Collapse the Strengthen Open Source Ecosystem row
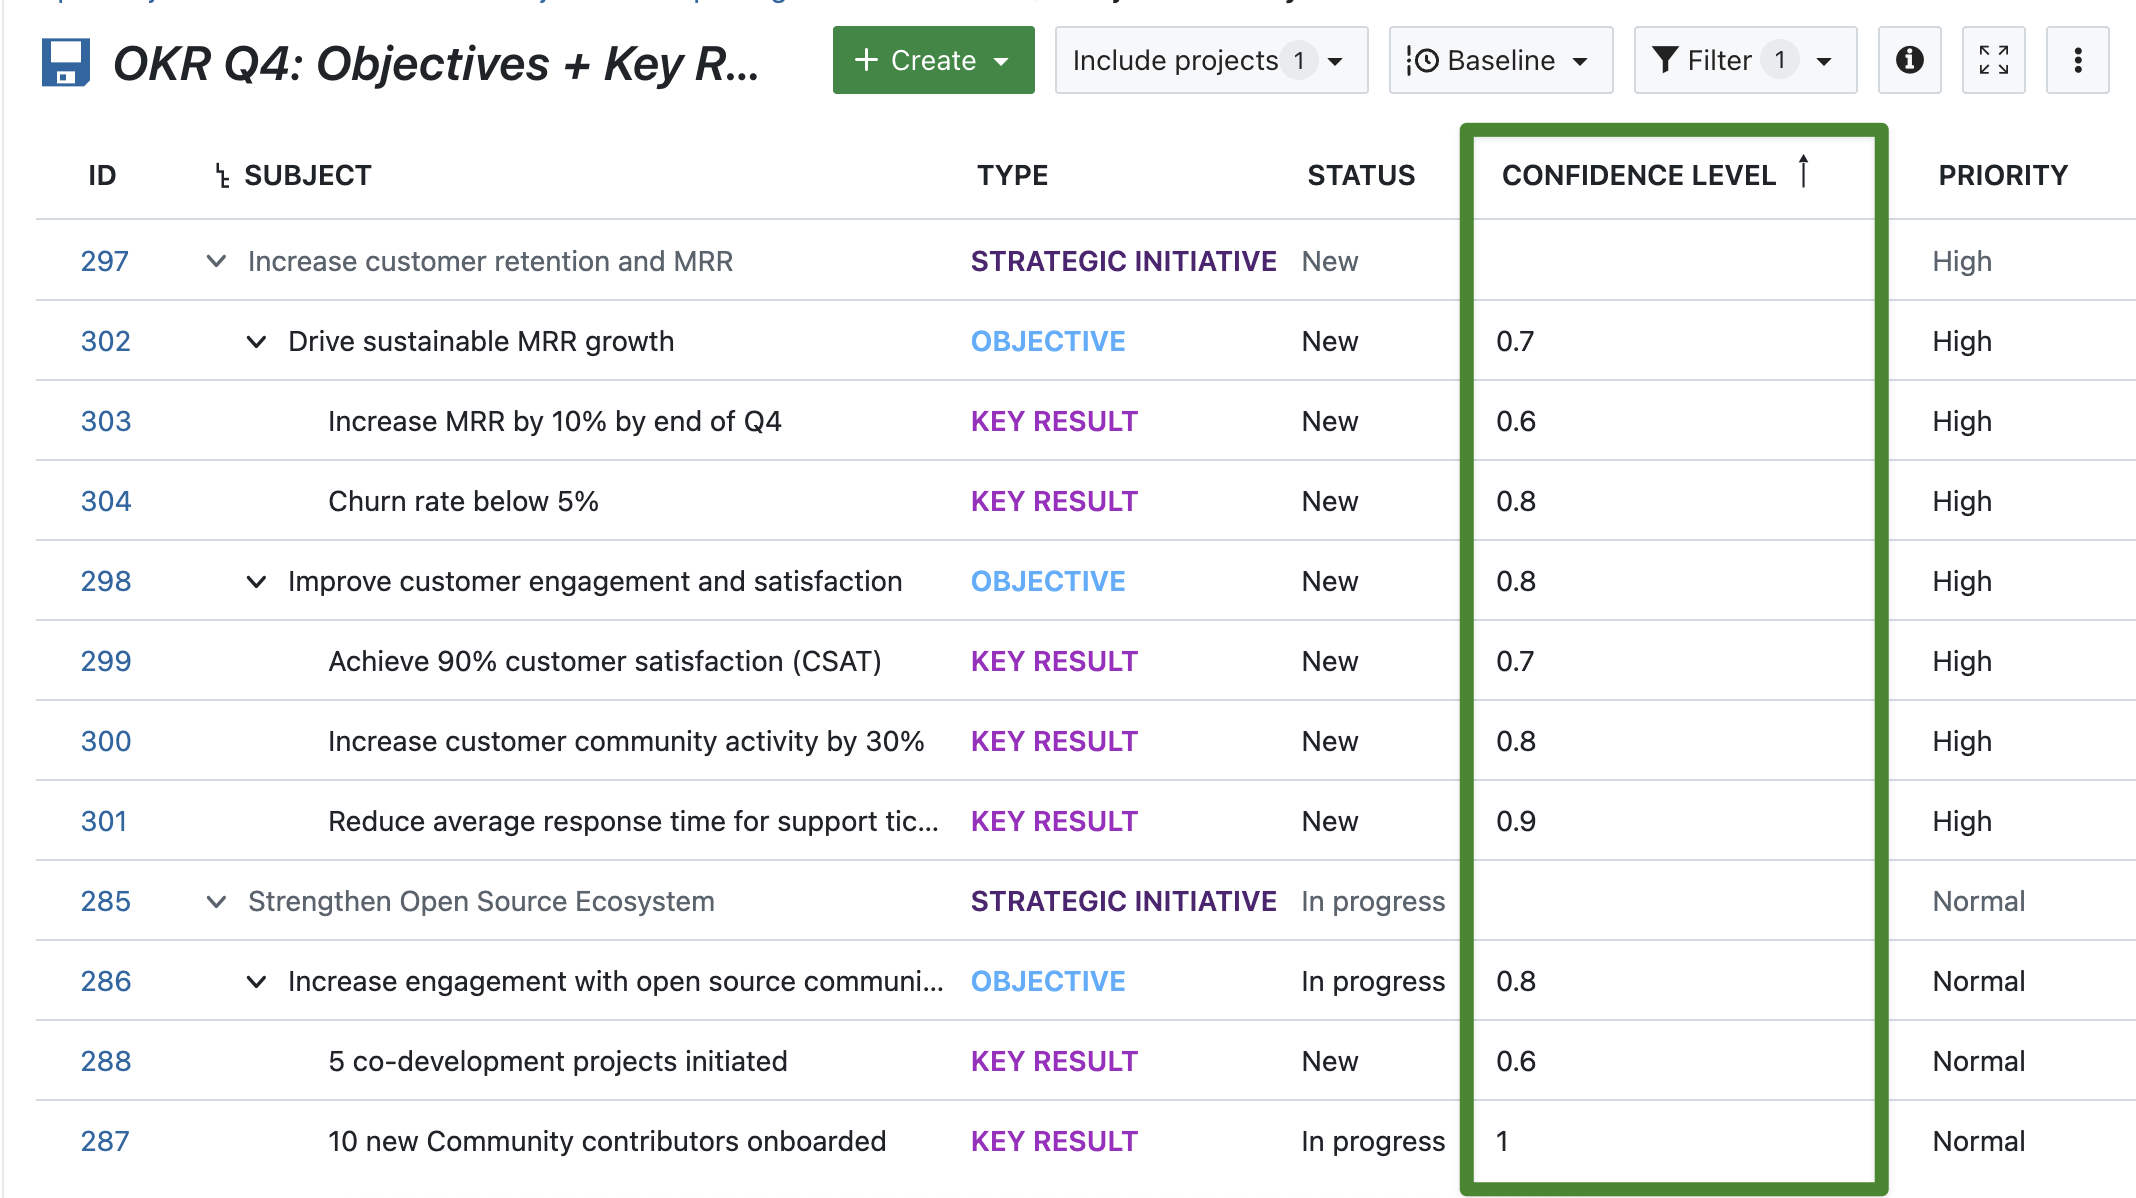Screen dimensions: 2136x1198 [x=216, y=901]
